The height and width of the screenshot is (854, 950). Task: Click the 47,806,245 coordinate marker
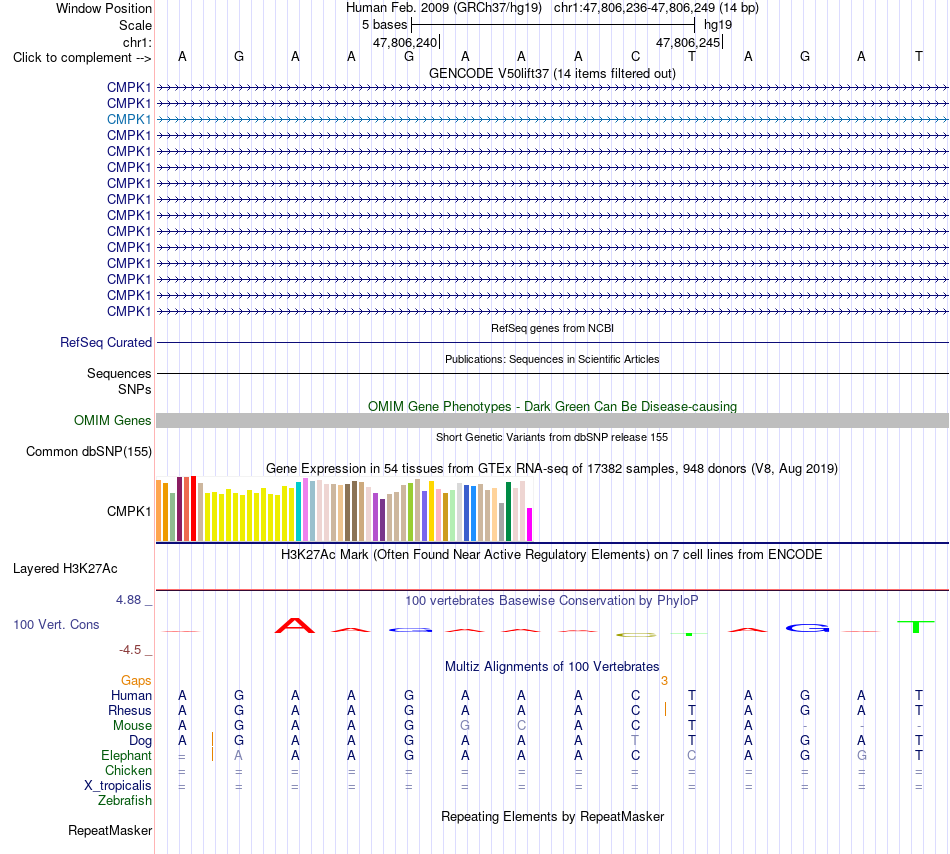688,42
